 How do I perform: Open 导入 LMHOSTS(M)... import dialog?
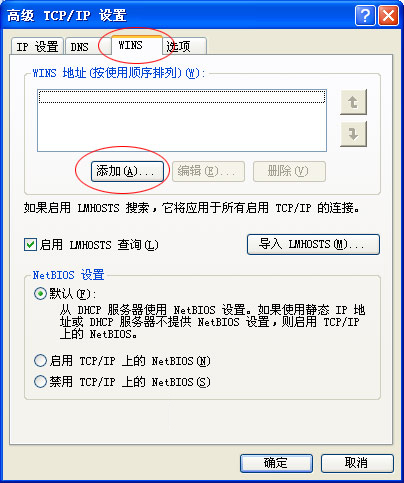click(x=313, y=244)
